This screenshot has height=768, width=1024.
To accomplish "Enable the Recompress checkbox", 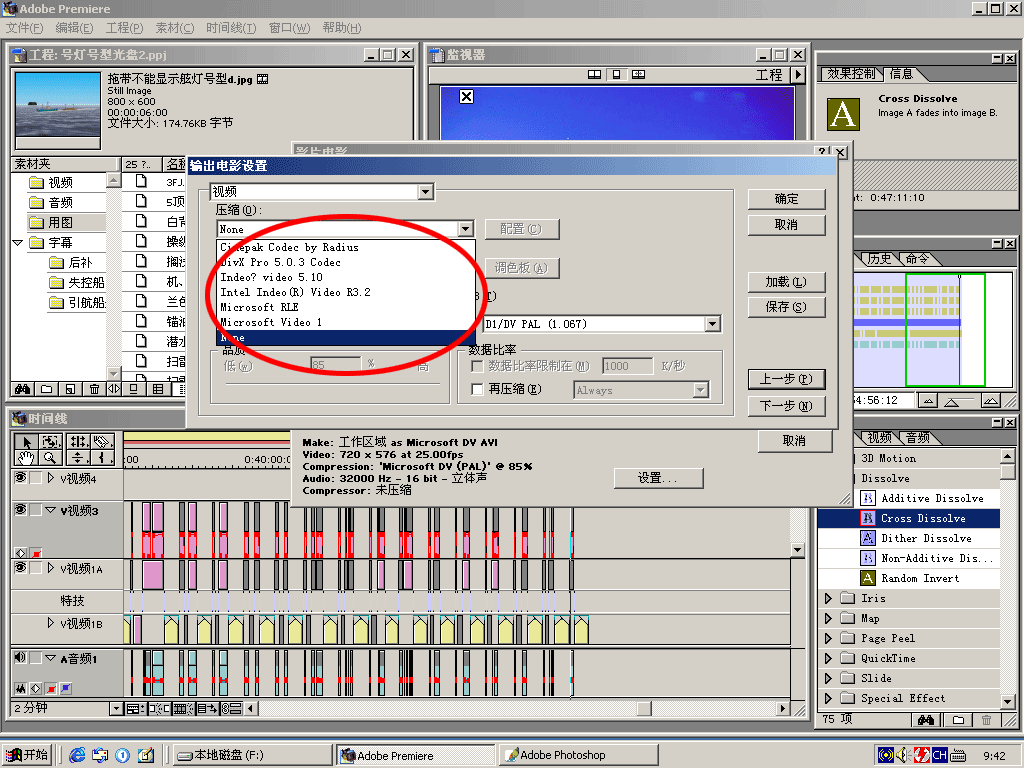I will [477, 389].
